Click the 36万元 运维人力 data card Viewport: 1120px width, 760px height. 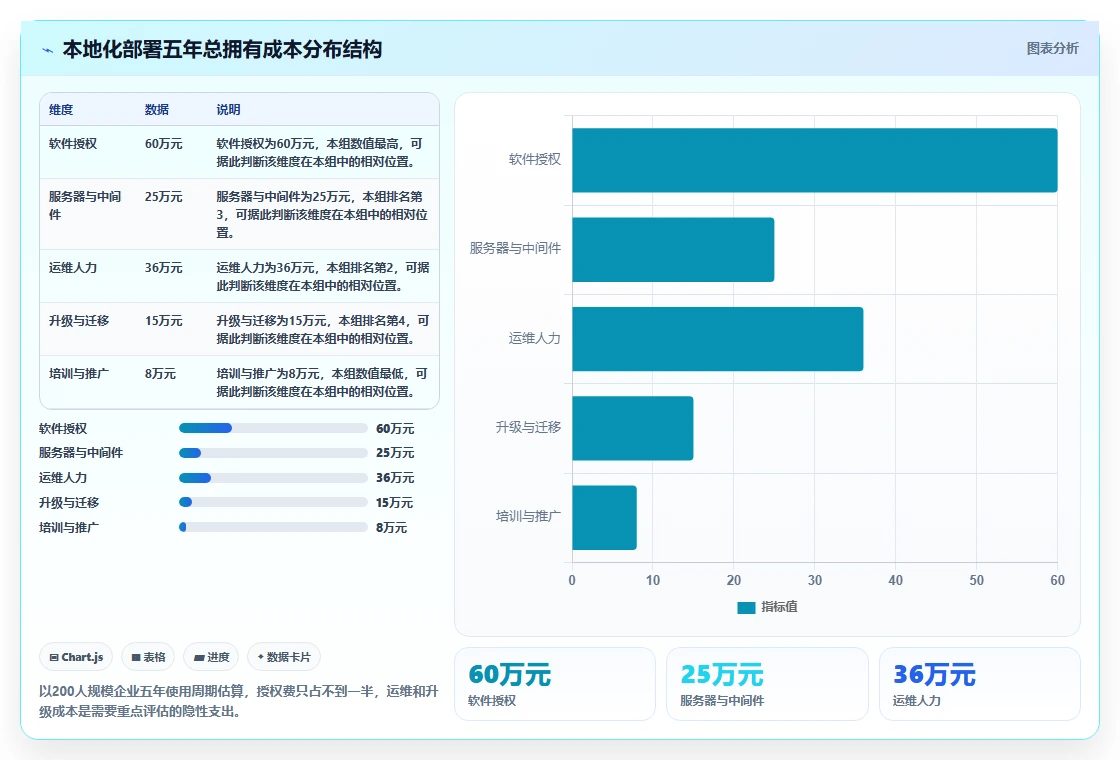point(979,684)
